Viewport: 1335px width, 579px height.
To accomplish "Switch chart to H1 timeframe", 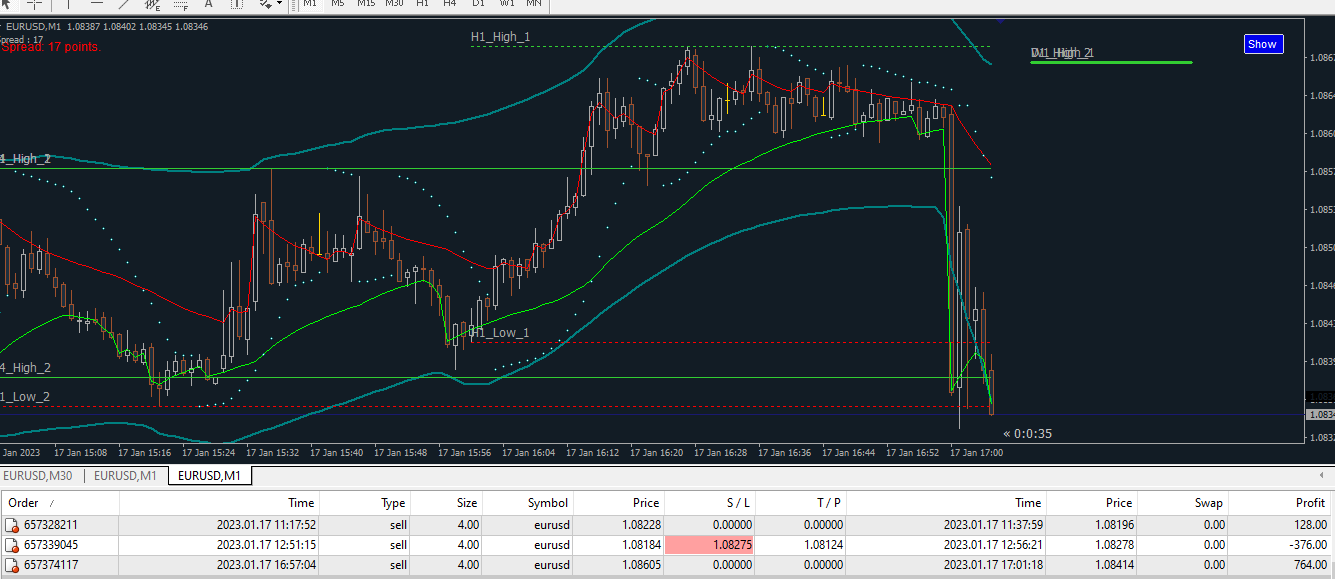I will pyautogui.click(x=422, y=4).
